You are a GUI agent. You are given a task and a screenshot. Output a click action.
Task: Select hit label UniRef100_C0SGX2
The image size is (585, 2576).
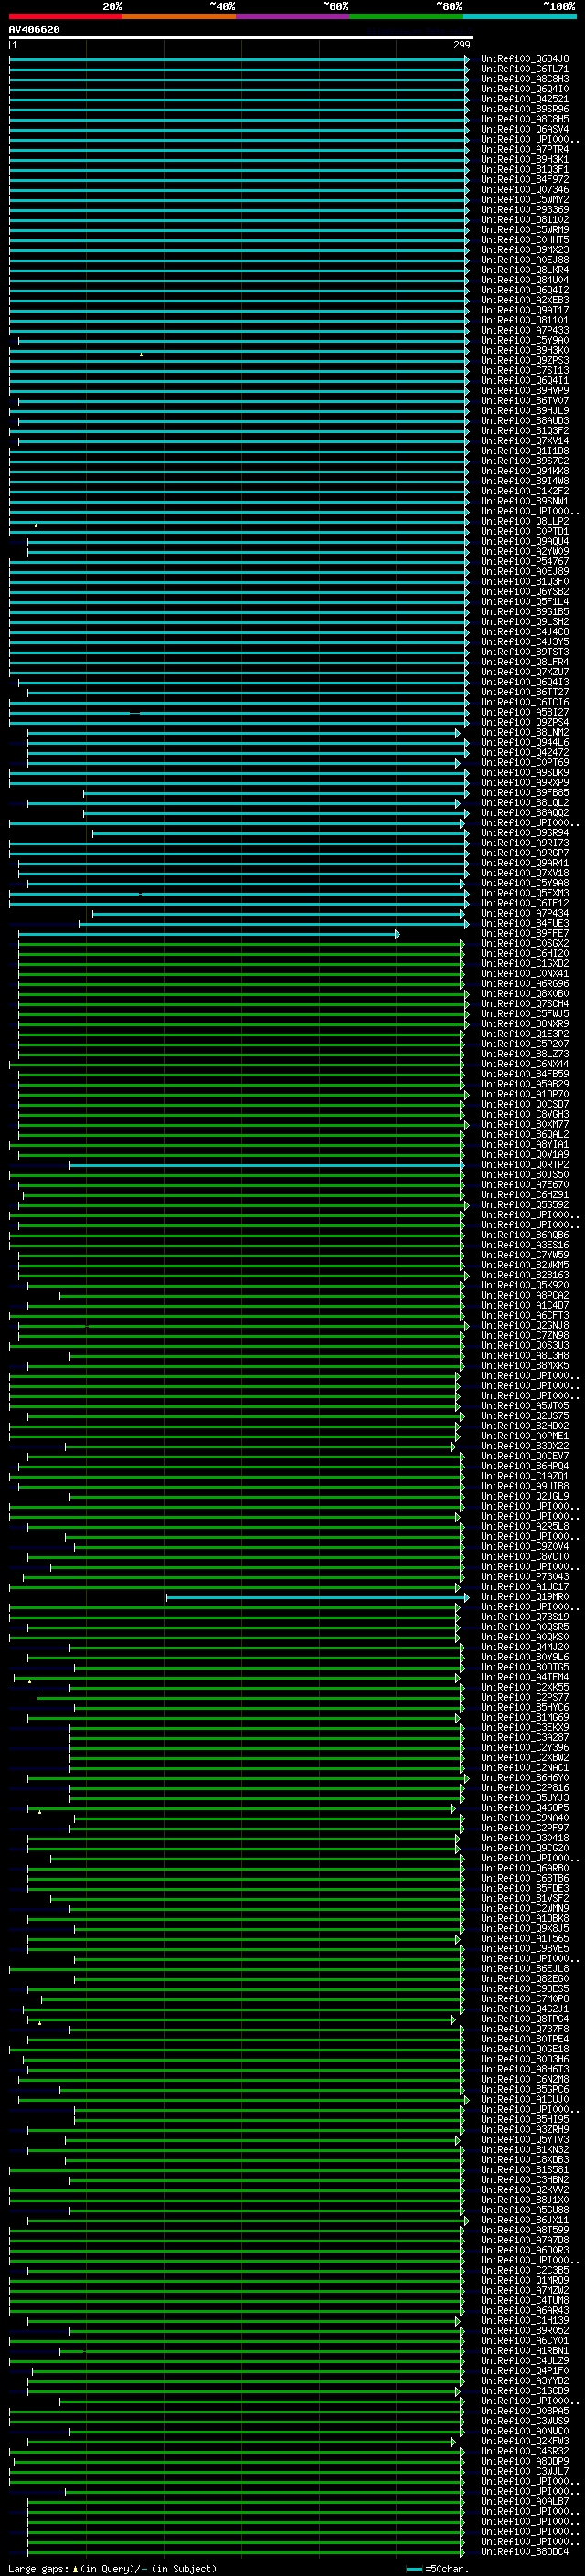tap(525, 944)
